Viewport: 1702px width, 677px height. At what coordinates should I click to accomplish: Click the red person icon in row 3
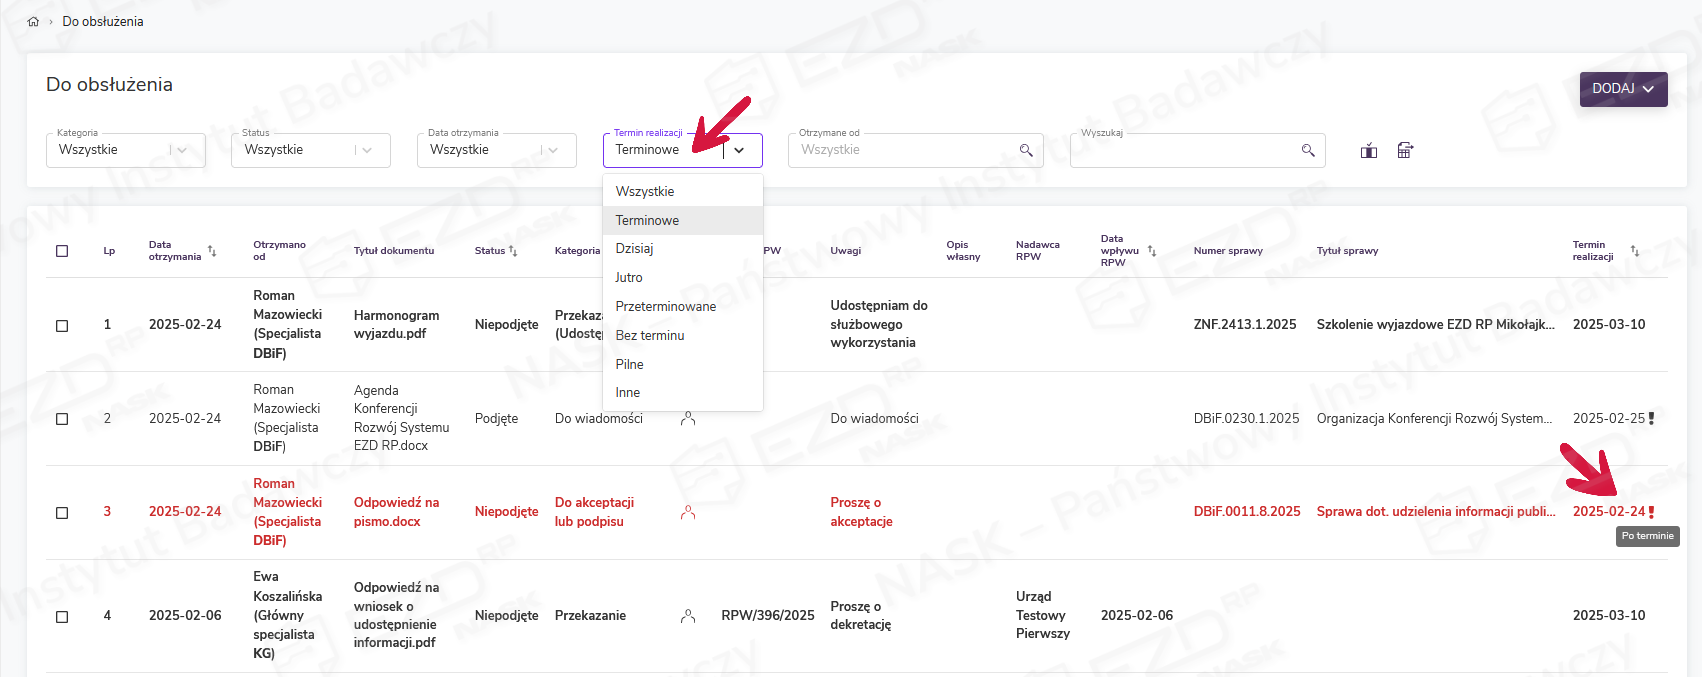[x=688, y=512]
